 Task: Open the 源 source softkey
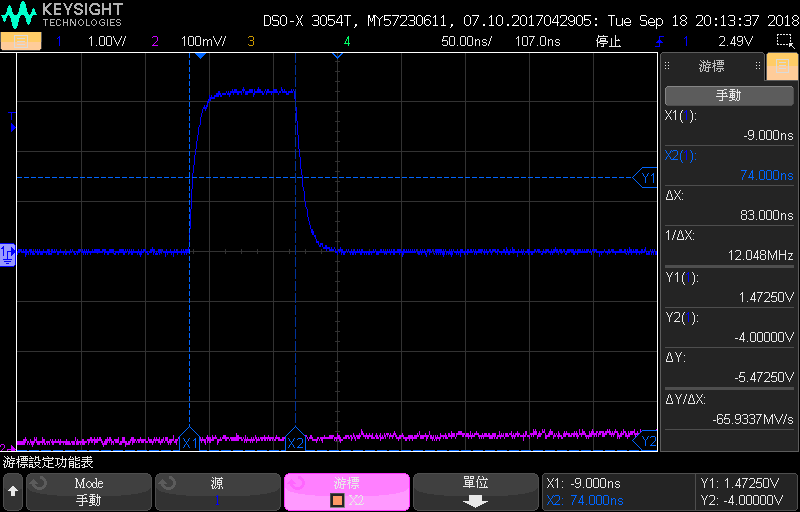pos(217,492)
